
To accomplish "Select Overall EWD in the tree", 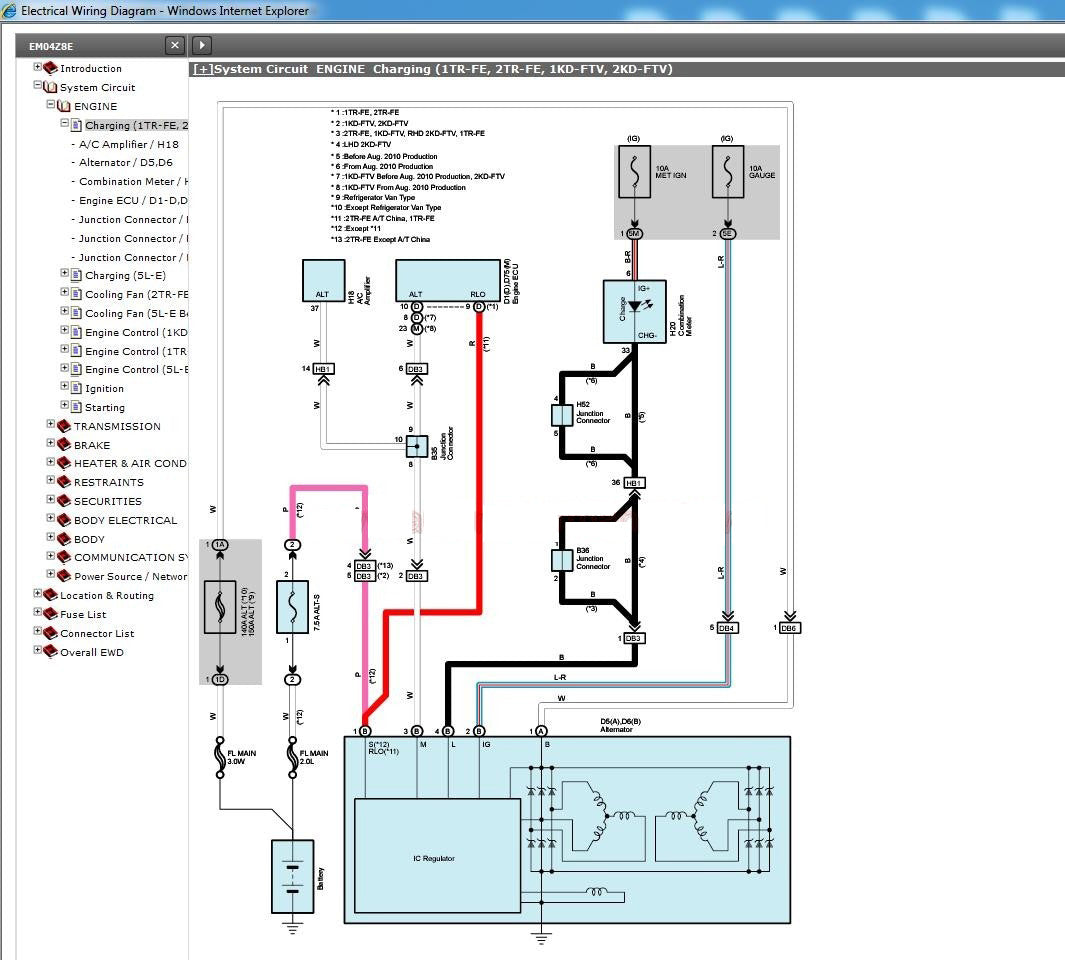I will point(92,653).
